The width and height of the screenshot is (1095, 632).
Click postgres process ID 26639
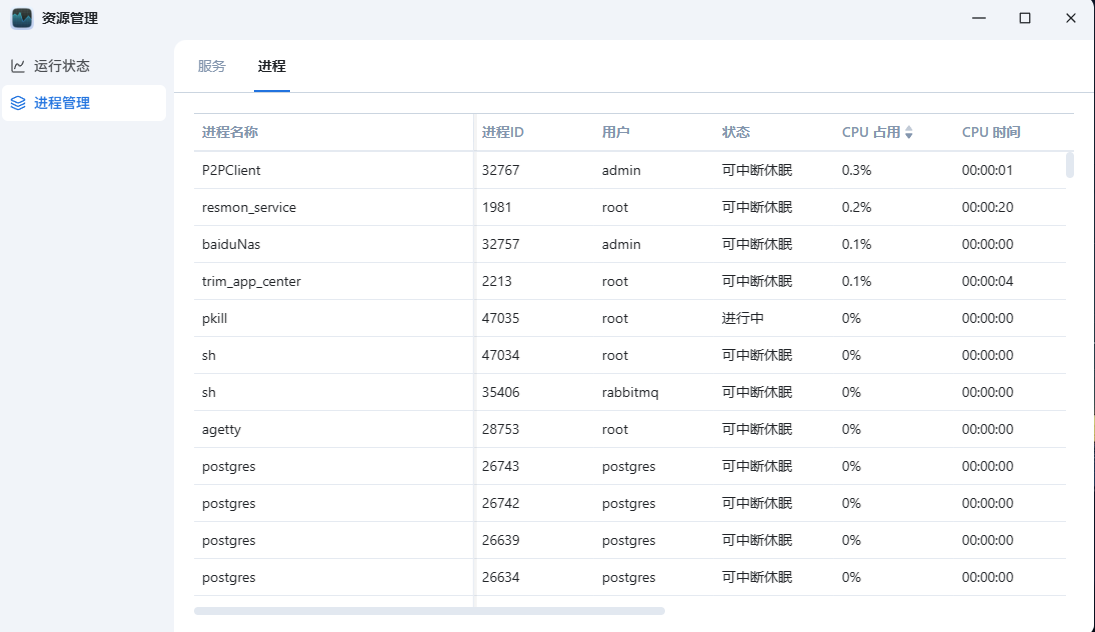501,541
